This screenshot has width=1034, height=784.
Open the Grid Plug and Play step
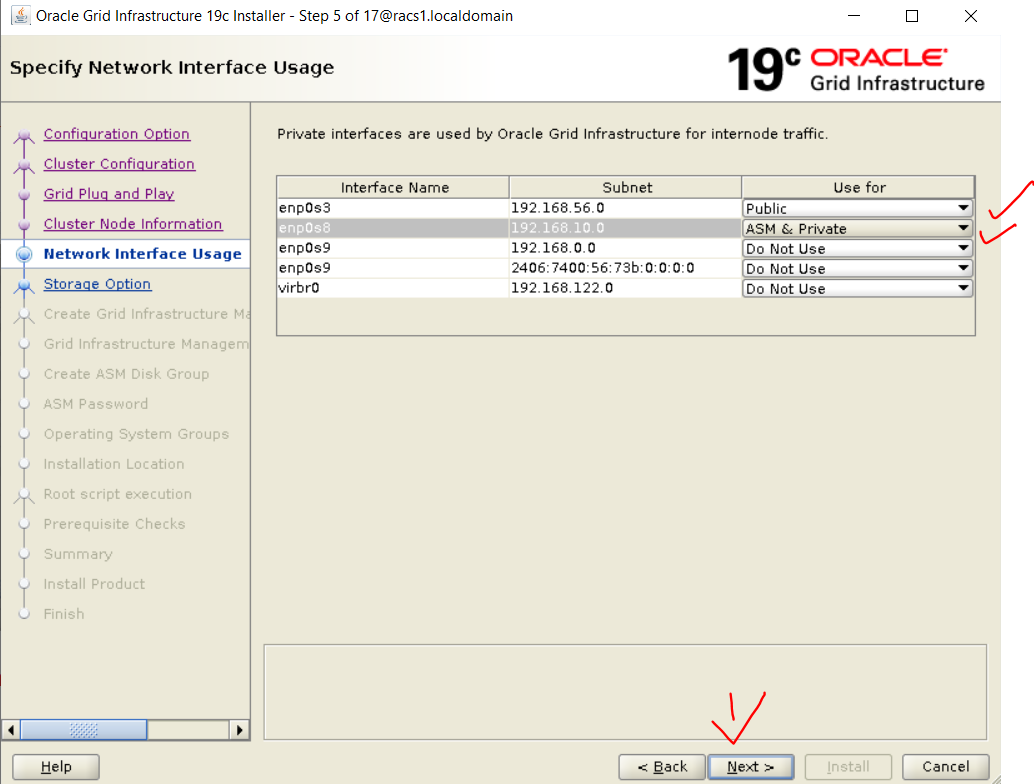point(109,194)
